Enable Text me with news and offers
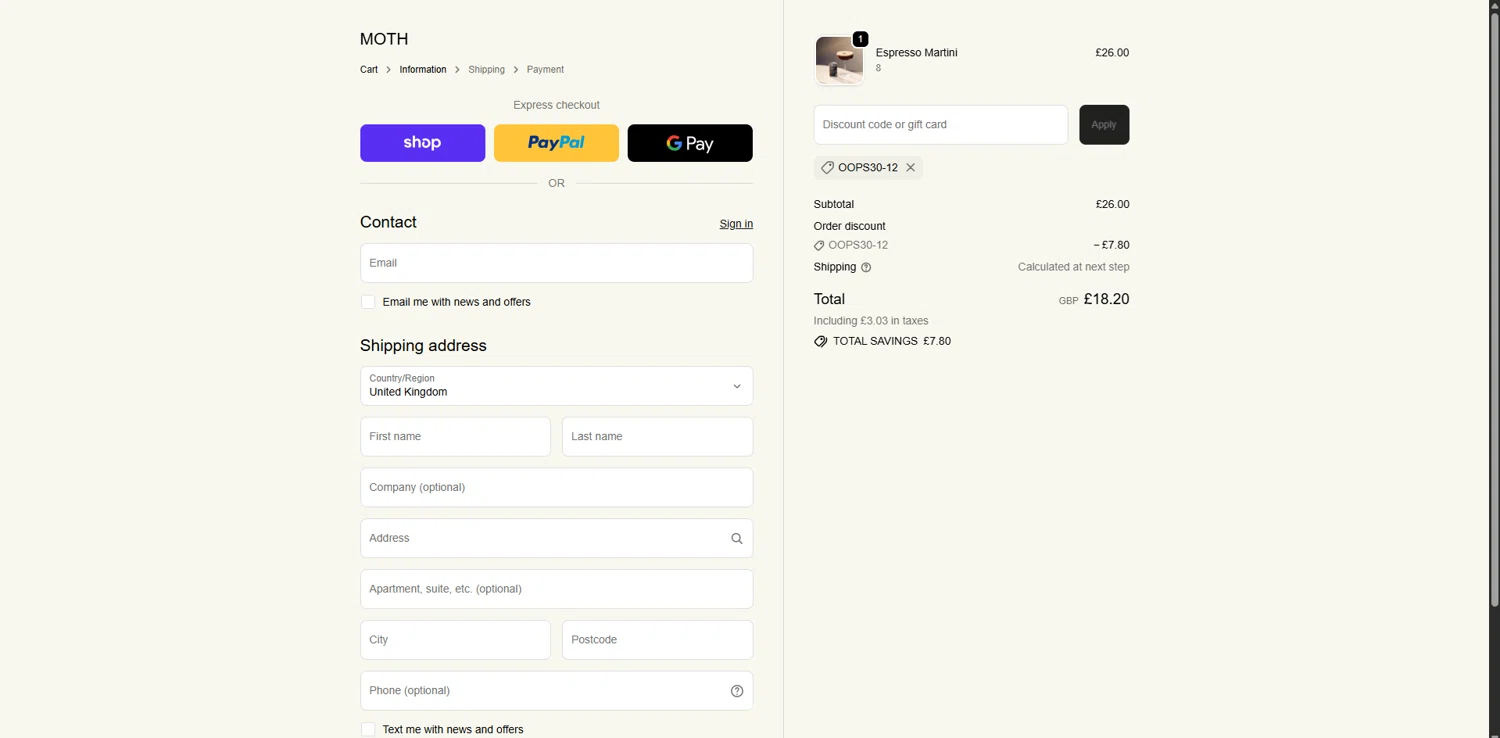 [368, 730]
